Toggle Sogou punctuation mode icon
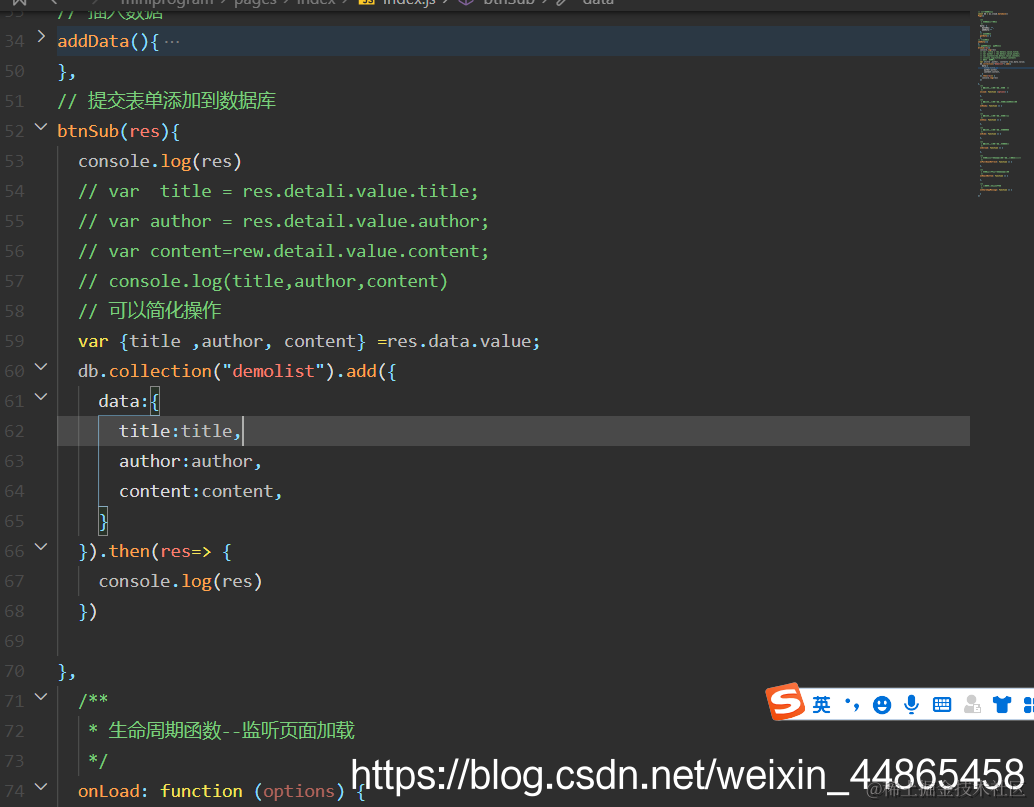1034x807 pixels. coord(852,705)
